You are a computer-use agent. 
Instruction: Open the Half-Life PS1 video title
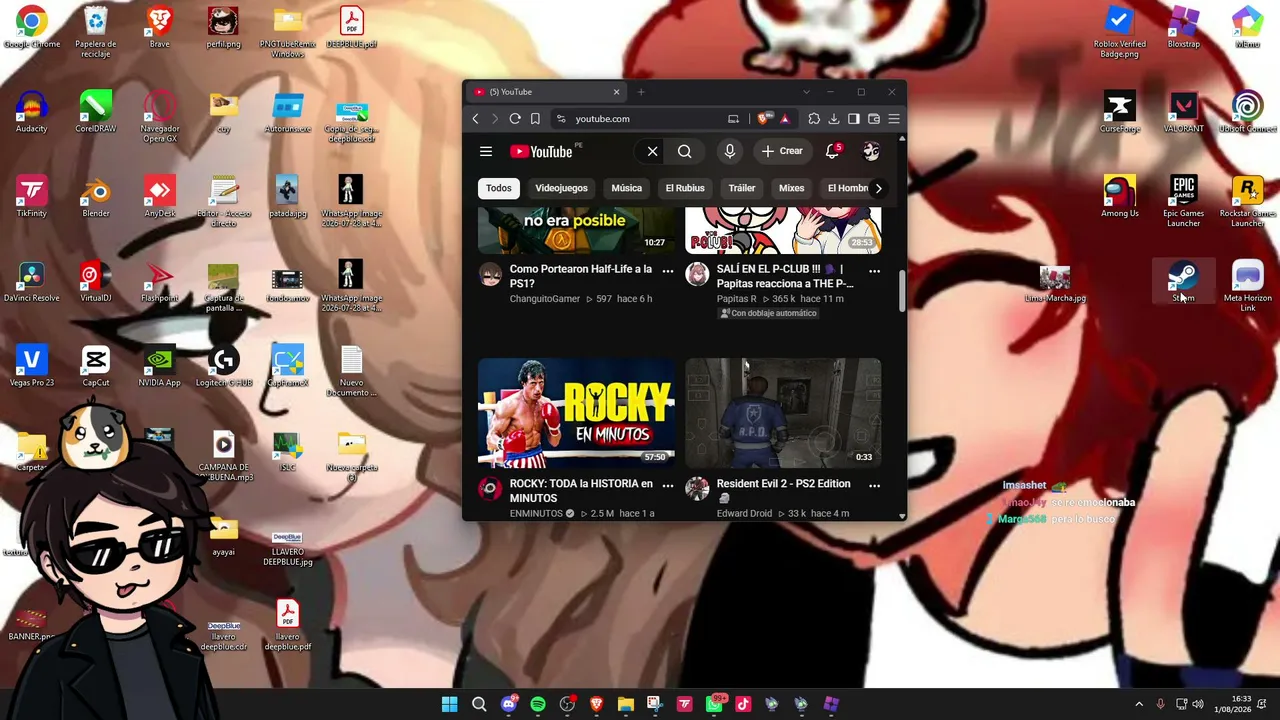point(580,276)
